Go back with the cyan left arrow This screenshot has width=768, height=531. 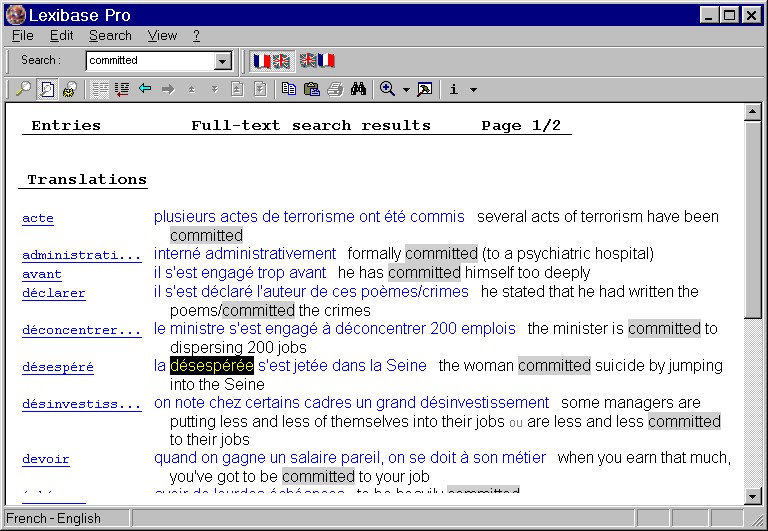pyautogui.click(x=145, y=89)
